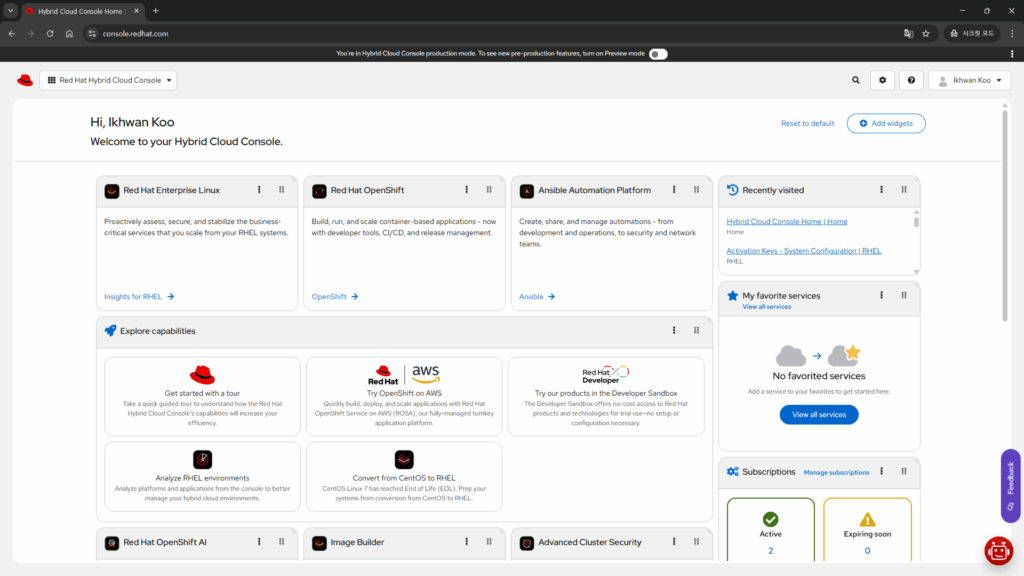Open the chatbot assistant icon at bottom right

click(x=998, y=550)
